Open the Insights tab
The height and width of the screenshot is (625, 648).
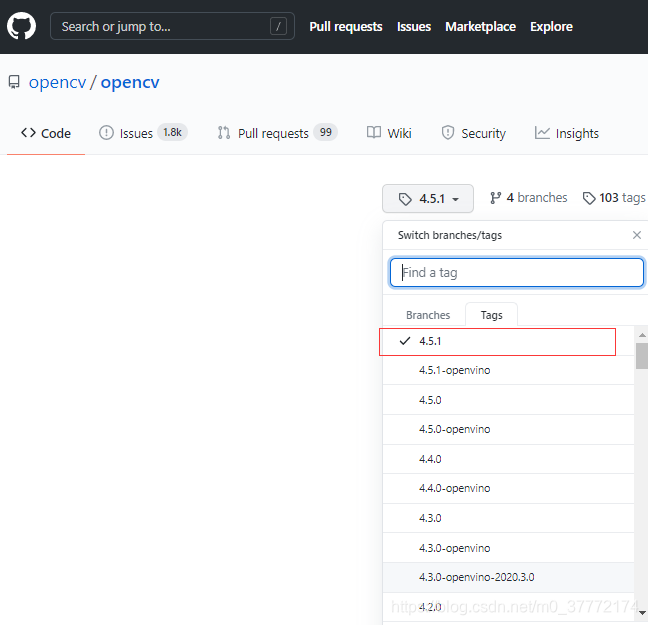pyautogui.click(x=567, y=133)
